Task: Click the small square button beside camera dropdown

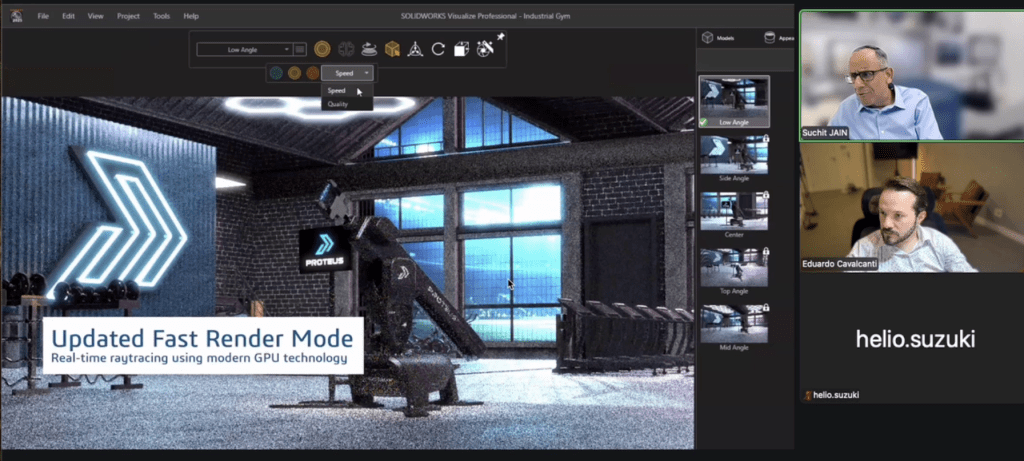Action: coord(301,48)
